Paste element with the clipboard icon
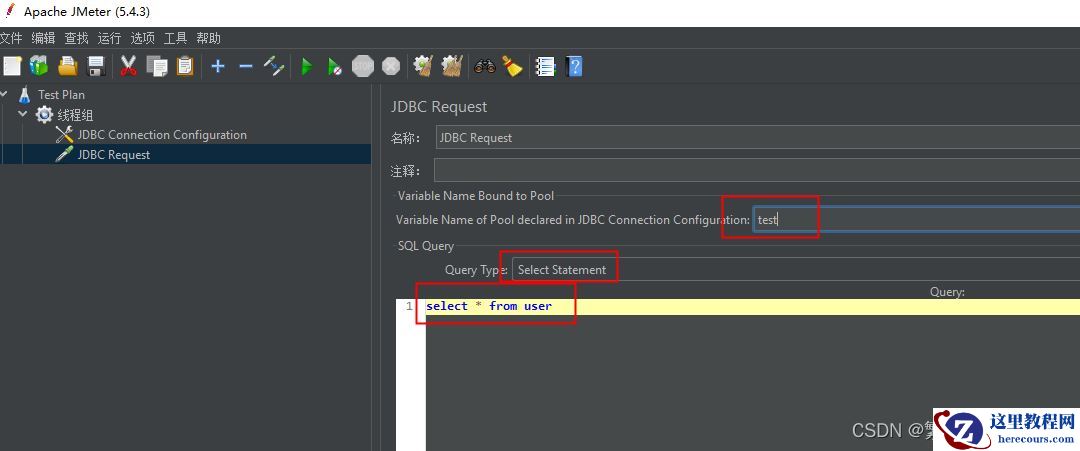Image resolution: width=1080 pixels, height=451 pixels. coord(185,66)
